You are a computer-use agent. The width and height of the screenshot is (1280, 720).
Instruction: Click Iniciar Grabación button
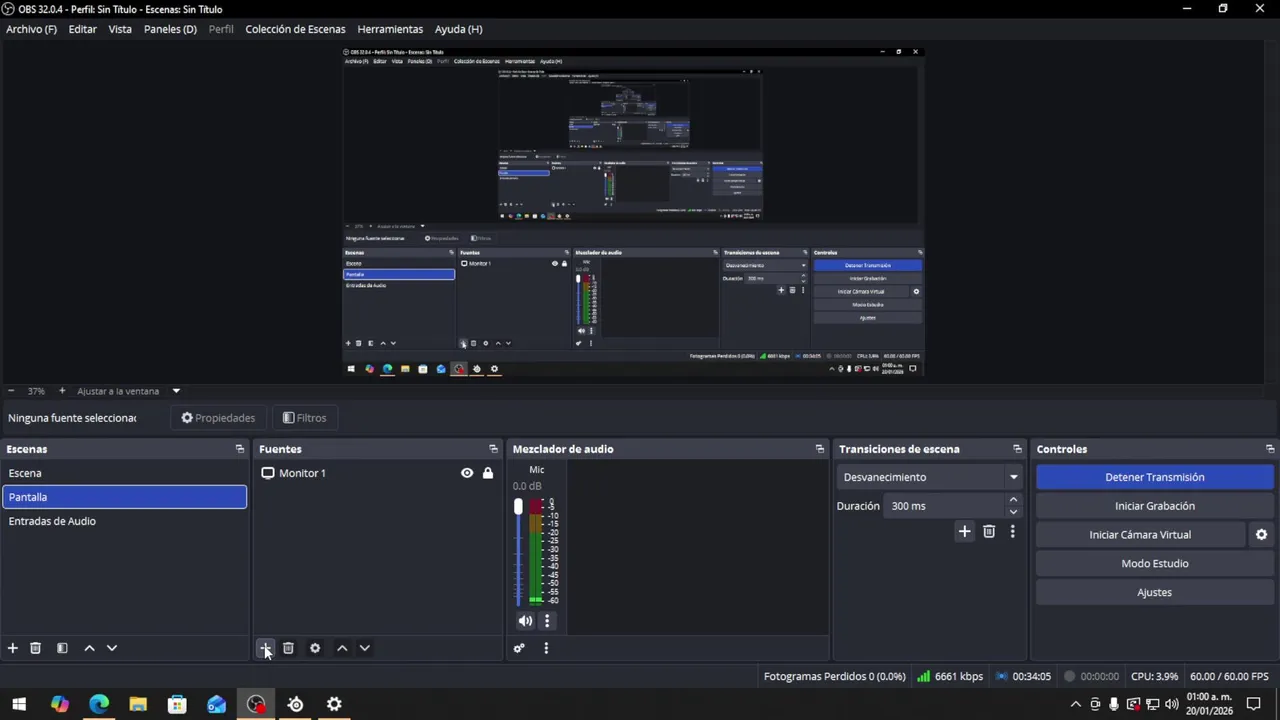[x=1154, y=506]
